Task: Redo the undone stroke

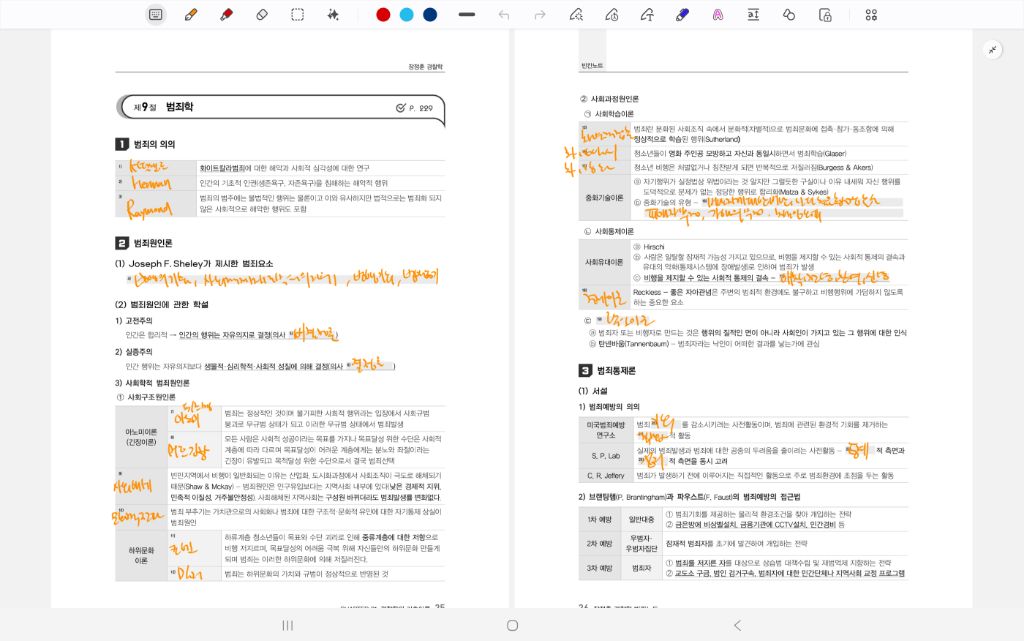Action: pos(540,14)
